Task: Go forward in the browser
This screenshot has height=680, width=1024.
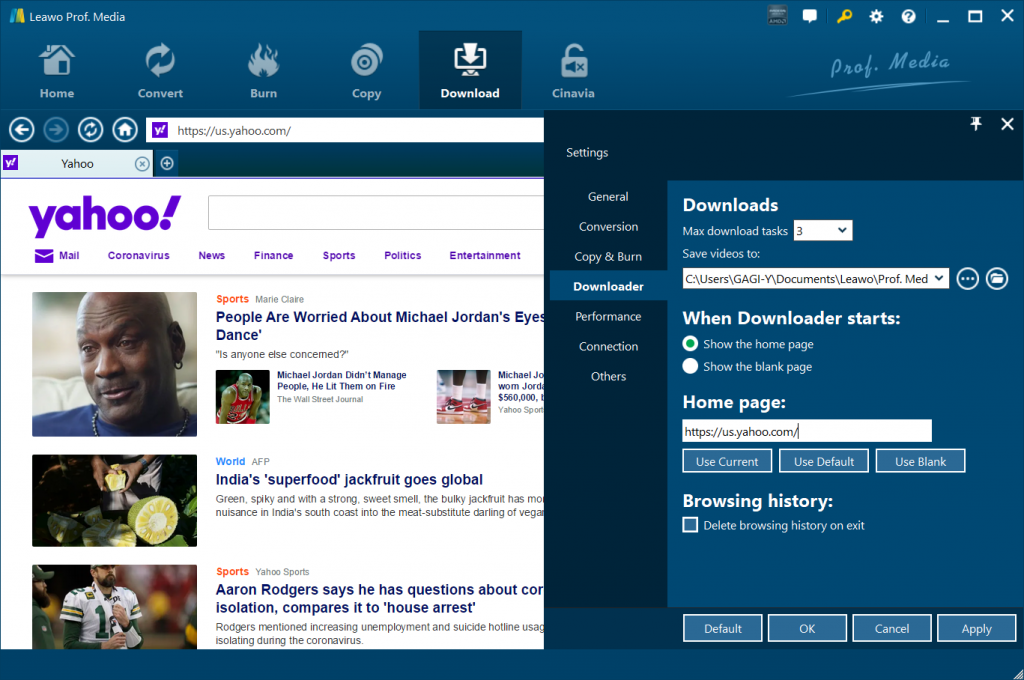Action: pos(56,130)
